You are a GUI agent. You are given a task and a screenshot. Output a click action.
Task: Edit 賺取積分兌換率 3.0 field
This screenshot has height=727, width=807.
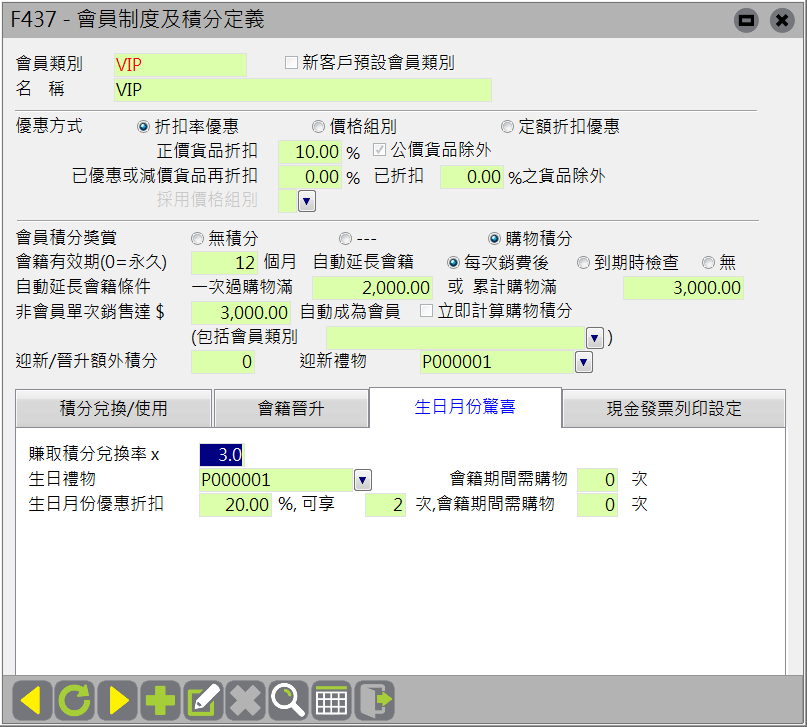tap(222, 455)
